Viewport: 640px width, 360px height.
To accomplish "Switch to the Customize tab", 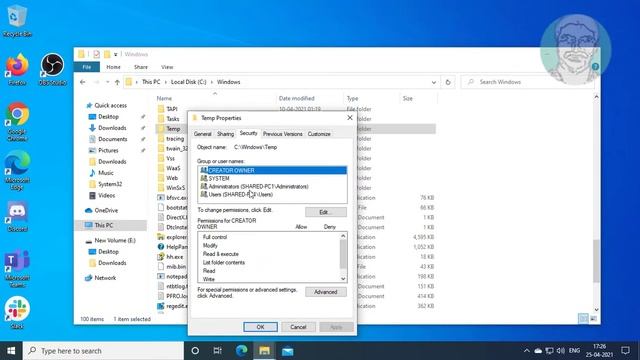I will 319,134.
